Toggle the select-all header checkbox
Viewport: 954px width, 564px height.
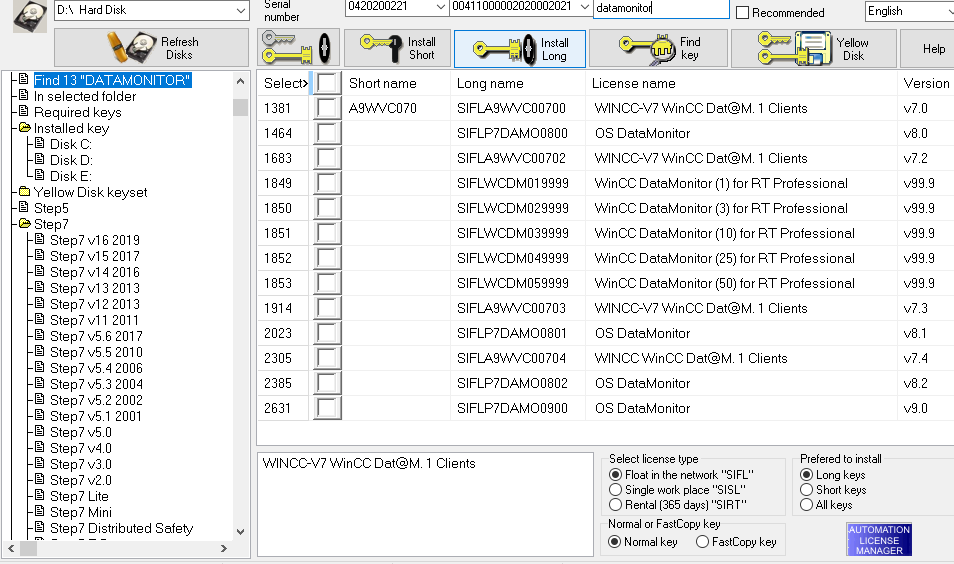[327, 83]
